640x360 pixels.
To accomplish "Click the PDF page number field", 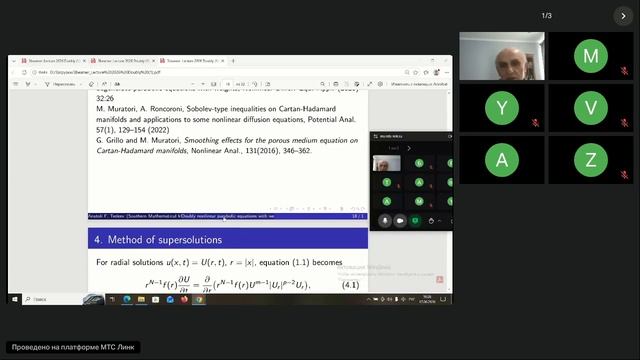I will tap(228, 84).
